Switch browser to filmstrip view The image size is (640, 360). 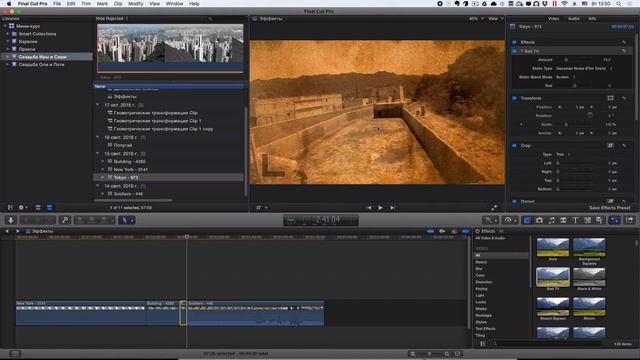pos(38,207)
